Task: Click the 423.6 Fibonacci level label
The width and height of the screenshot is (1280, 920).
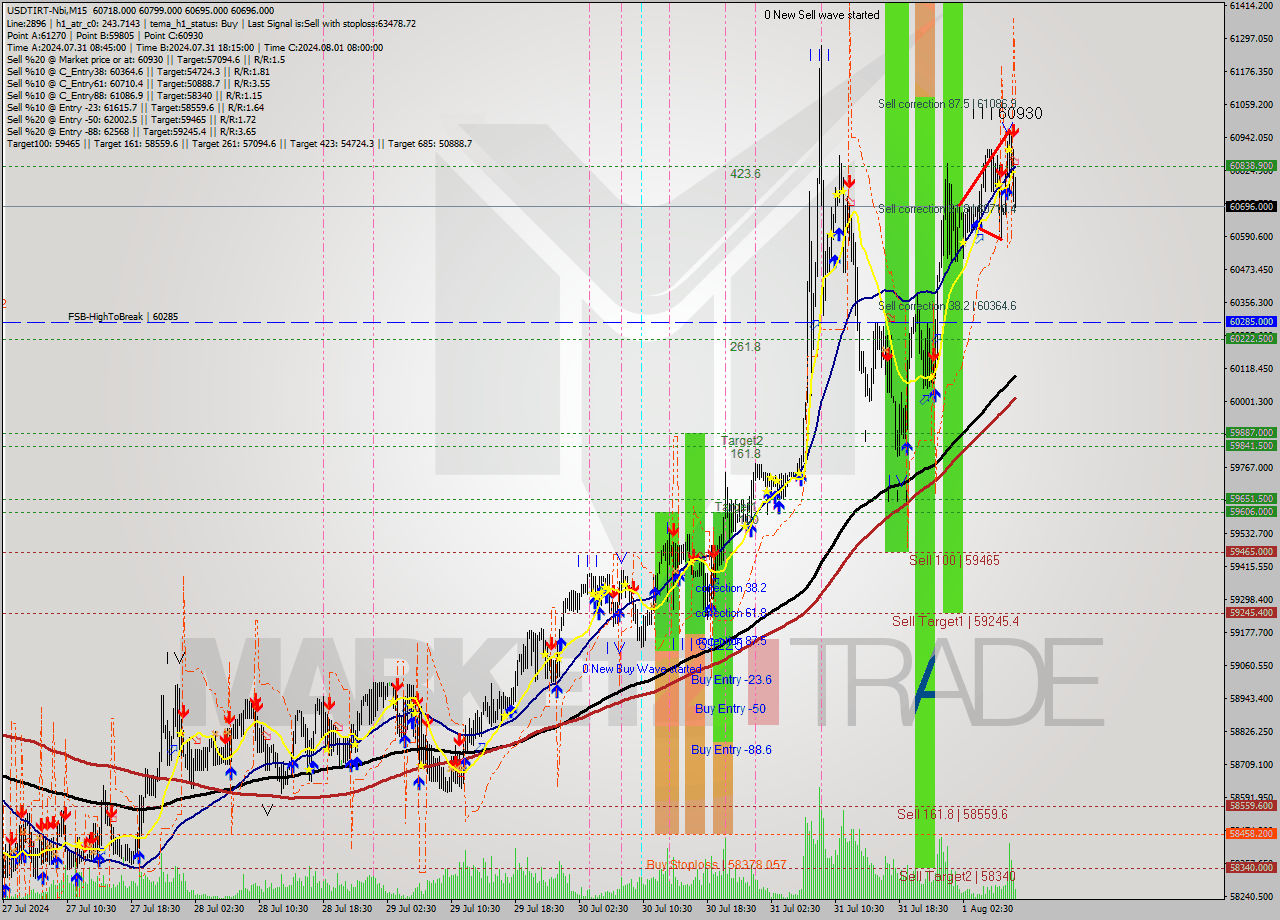Action: tap(745, 174)
